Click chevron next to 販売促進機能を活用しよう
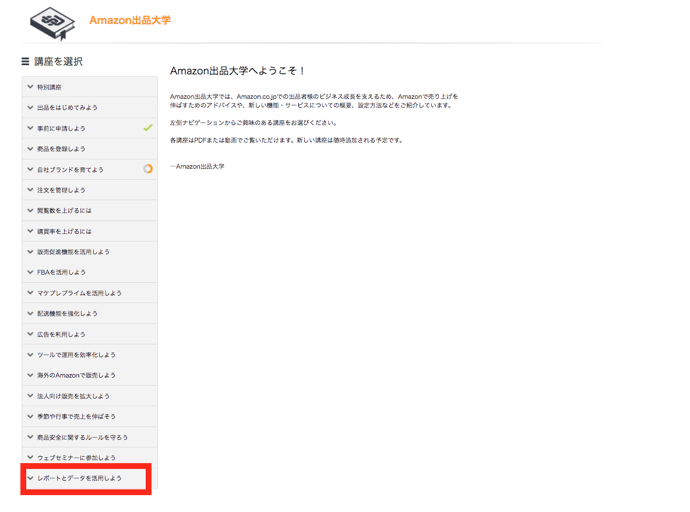The height and width of the screenshot is (512, 690). click(x=30, y=252)
